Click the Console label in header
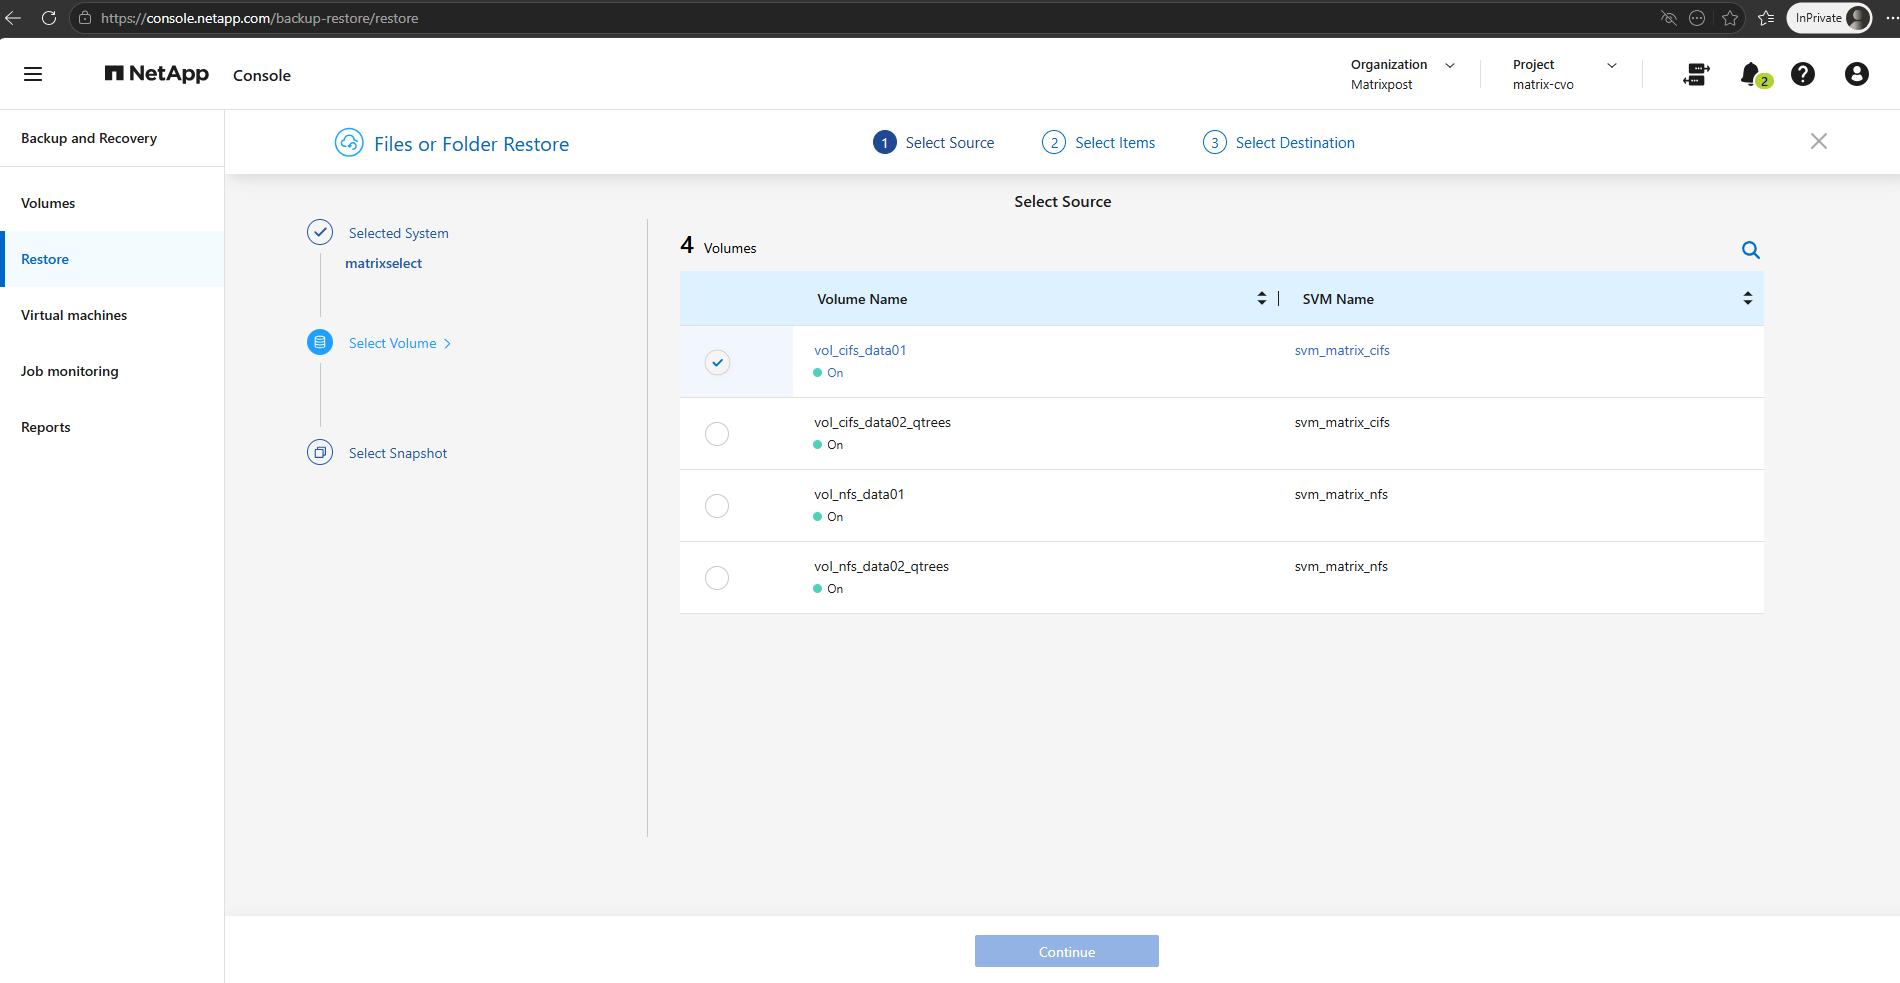Image resolution: width=1900 pixels, height=983 pixels. 262,75
